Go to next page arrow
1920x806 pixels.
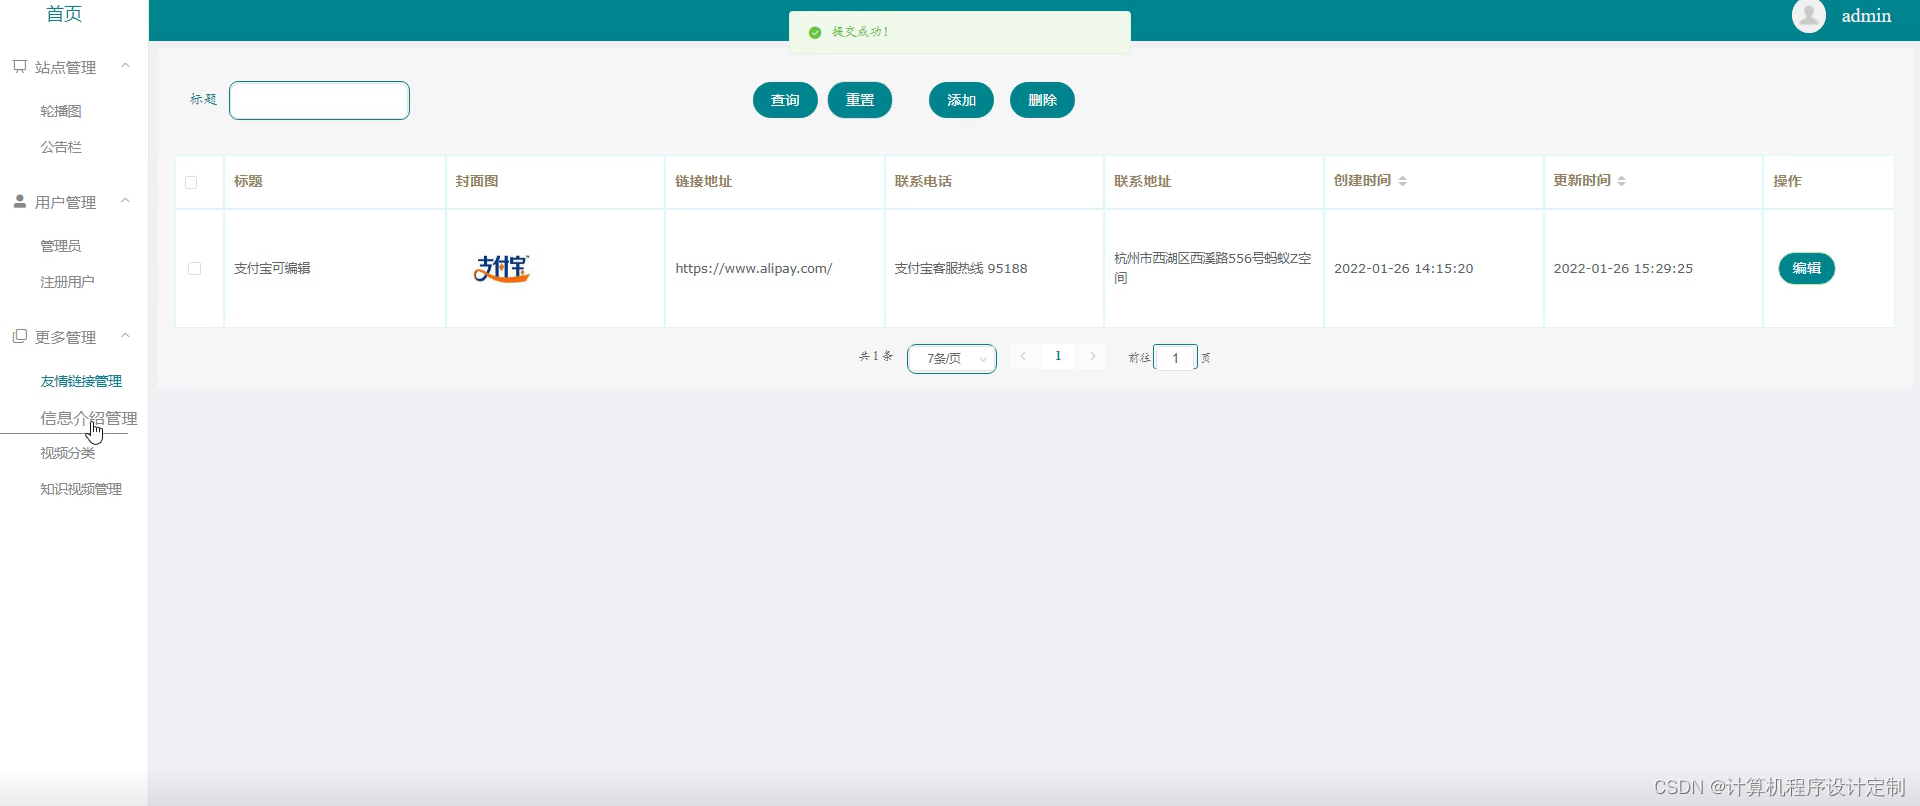[x=1093, y=356]
